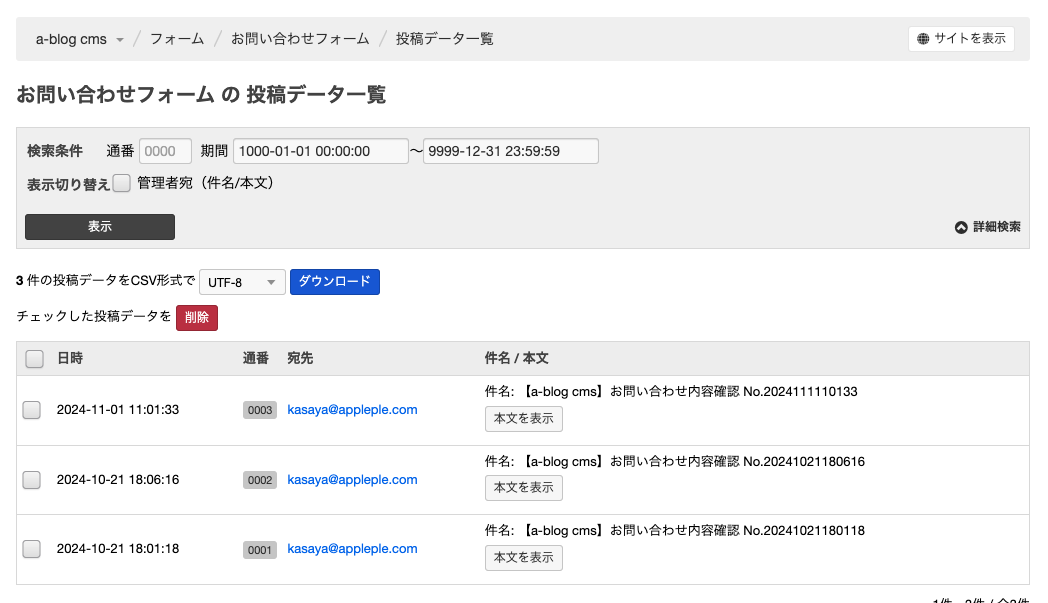Toggle the 管理者宛 (件名/本文) checkbox
1048x603 pixels.
(x=122, y=183)
